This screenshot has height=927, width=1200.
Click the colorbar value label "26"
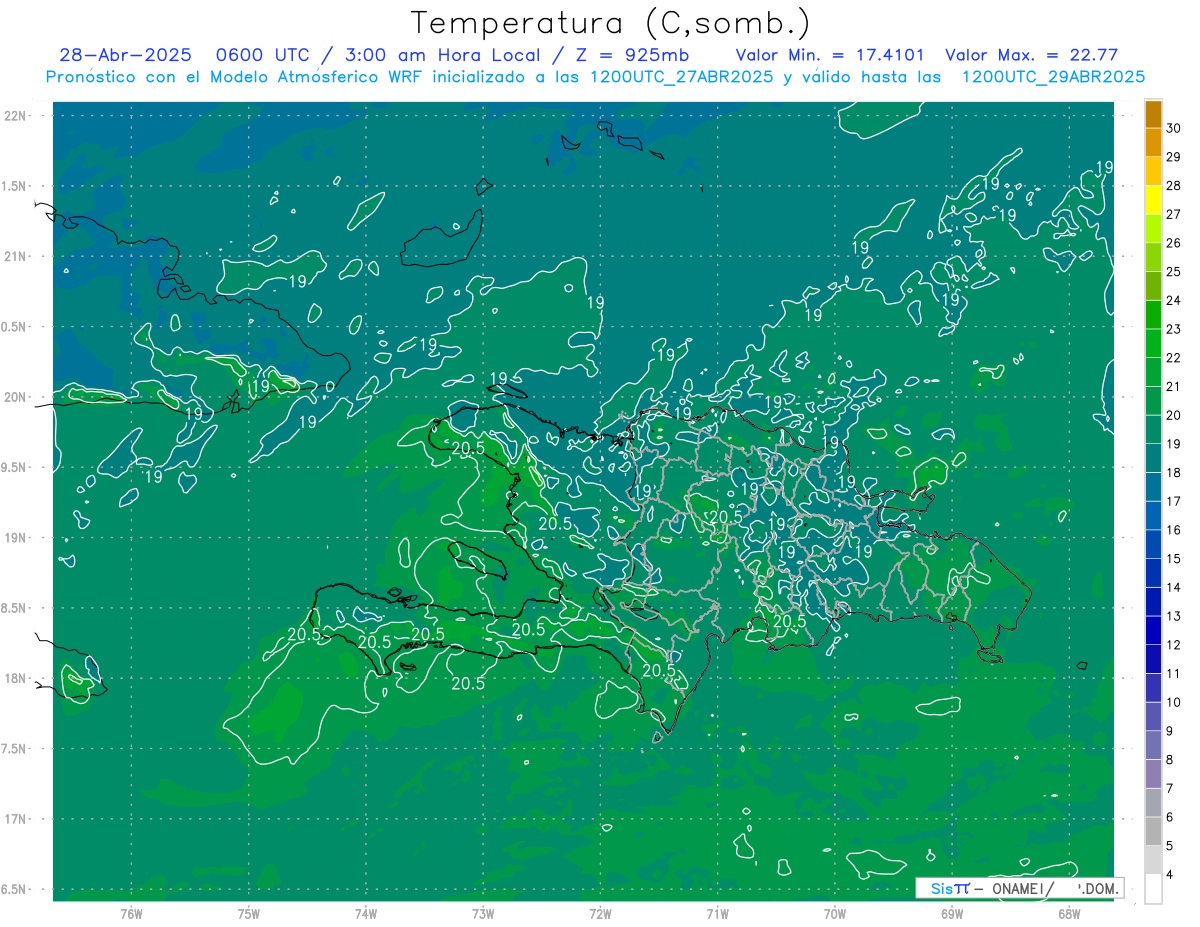pos(1173,243)
